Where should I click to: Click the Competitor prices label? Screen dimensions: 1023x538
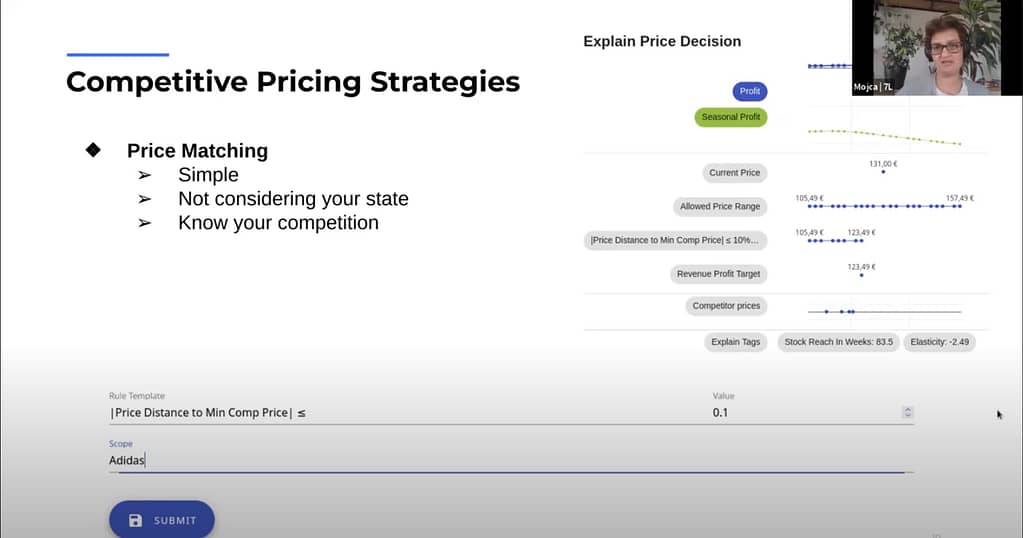726,306
